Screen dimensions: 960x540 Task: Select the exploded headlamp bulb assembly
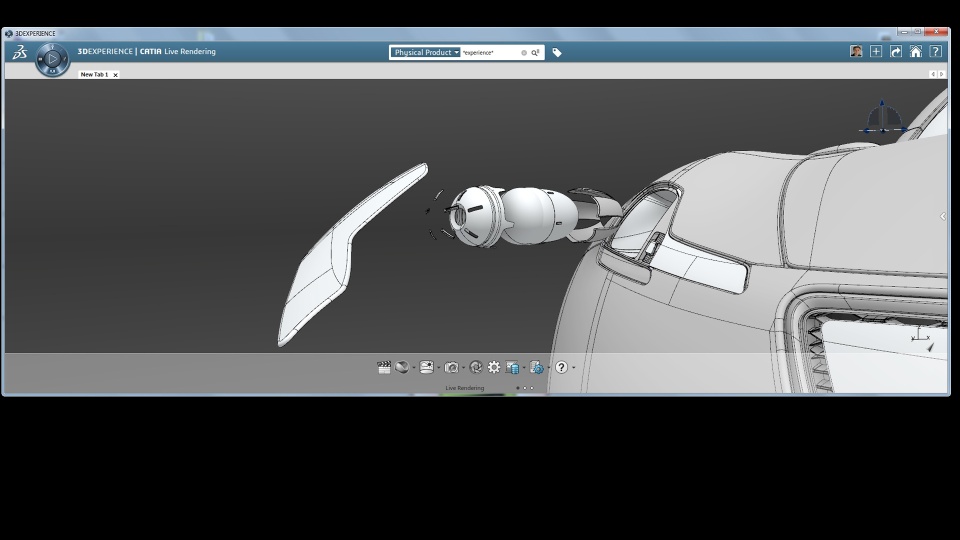523,216
